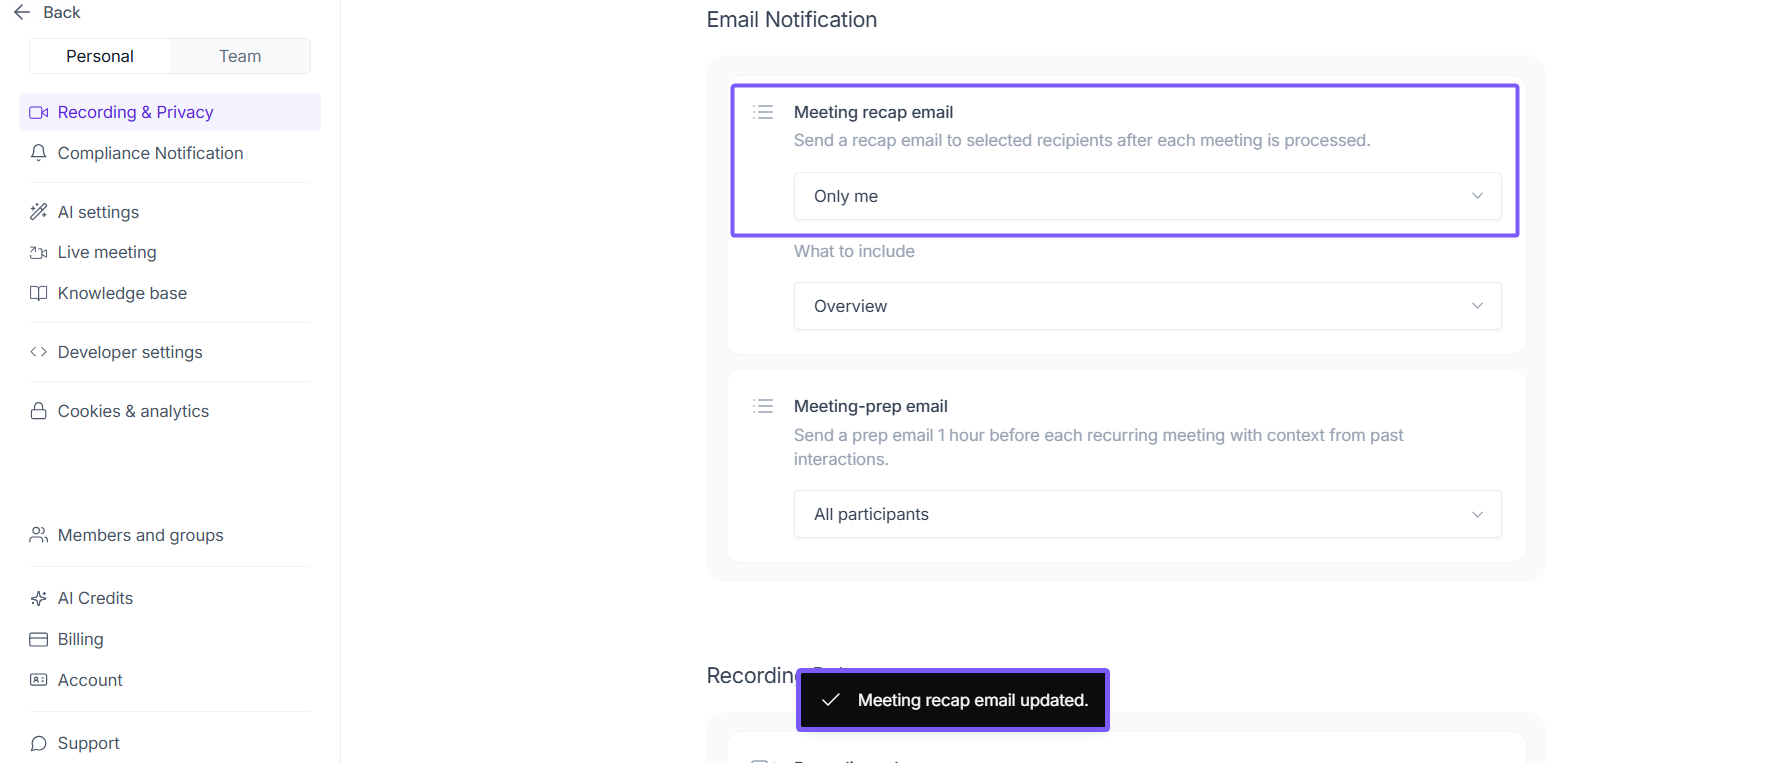Click the Members and groups people icon
This screenshot has height=763, width=1780.
coord(39,535)
